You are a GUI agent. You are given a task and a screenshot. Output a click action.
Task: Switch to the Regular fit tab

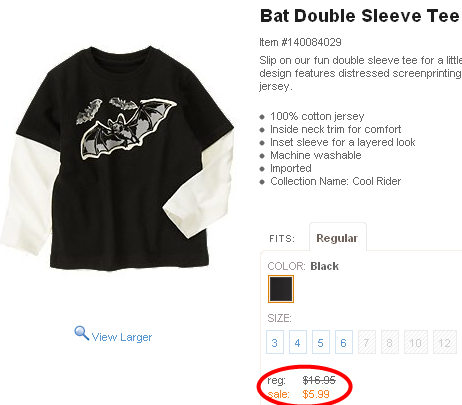click(337, 238)
